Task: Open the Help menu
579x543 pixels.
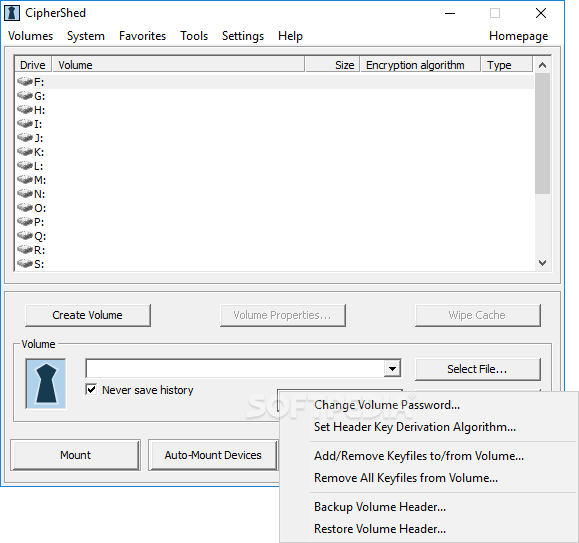Action: (x=290, y=36)
